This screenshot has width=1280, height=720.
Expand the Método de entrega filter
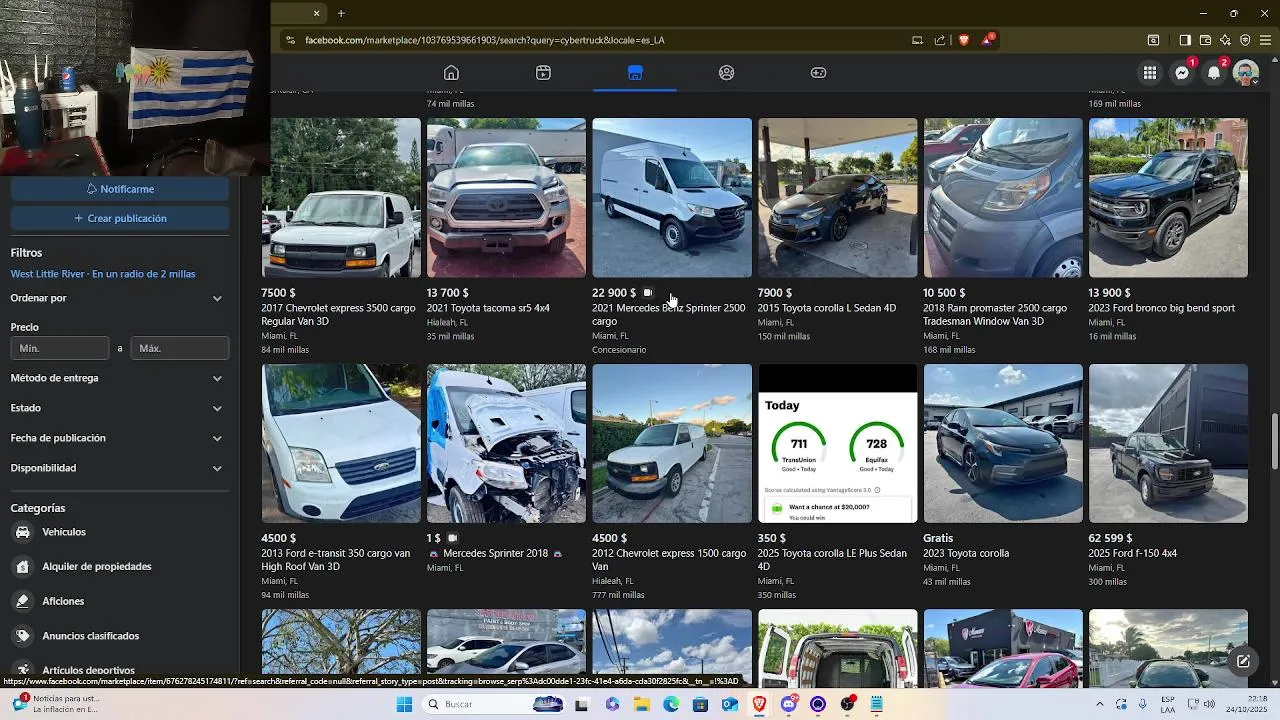[118, 378]
